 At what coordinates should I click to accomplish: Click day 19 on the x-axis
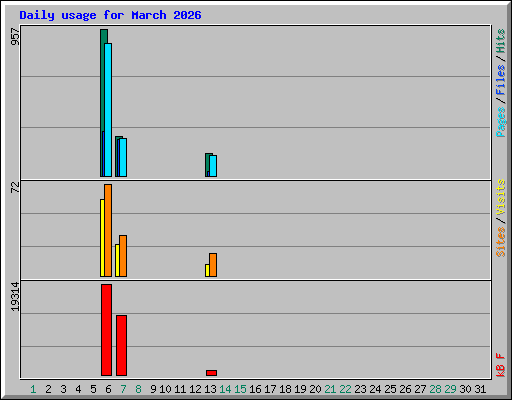click(x=300, y=389)
